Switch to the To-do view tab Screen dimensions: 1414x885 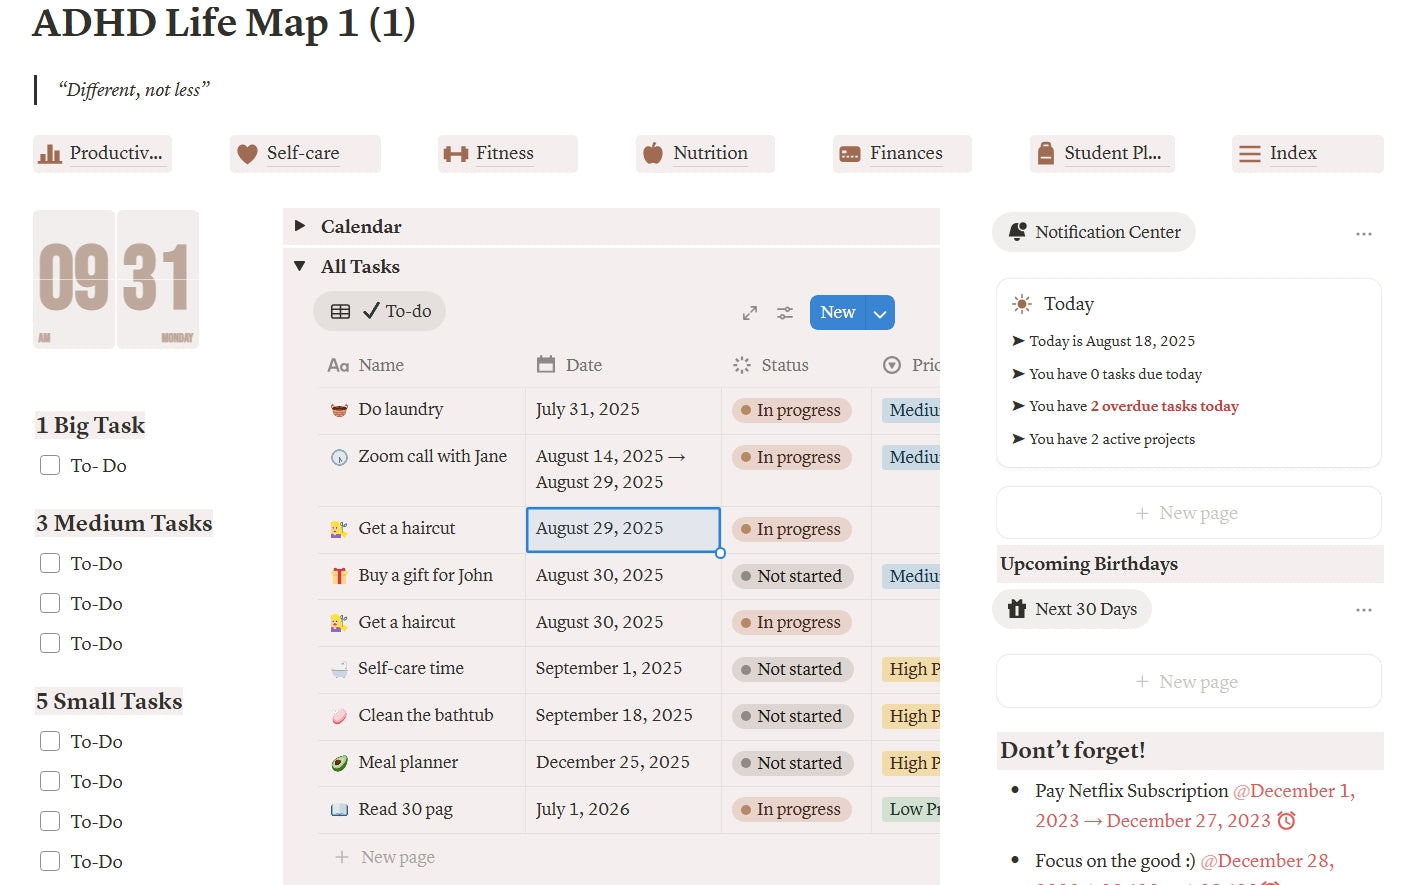tap(380, 311)
